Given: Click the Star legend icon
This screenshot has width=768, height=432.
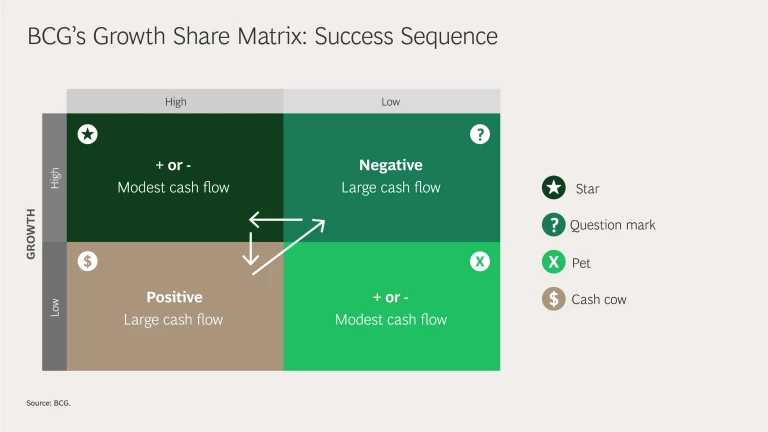Looking at the screenshot, I should click(553, 188).
